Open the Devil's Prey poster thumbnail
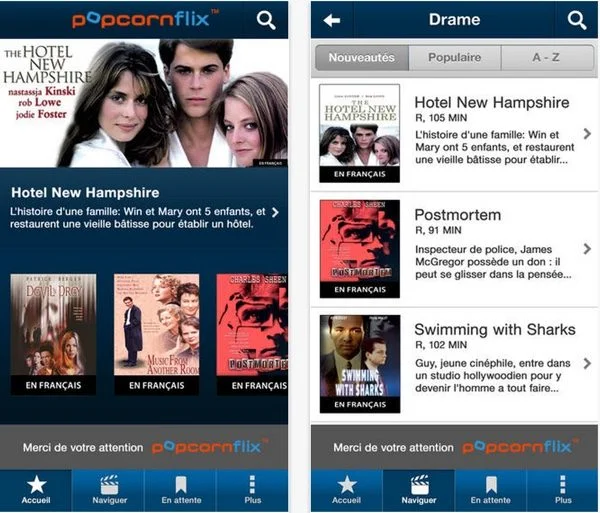Screen dimensions: 600x513 click(53, 334)
